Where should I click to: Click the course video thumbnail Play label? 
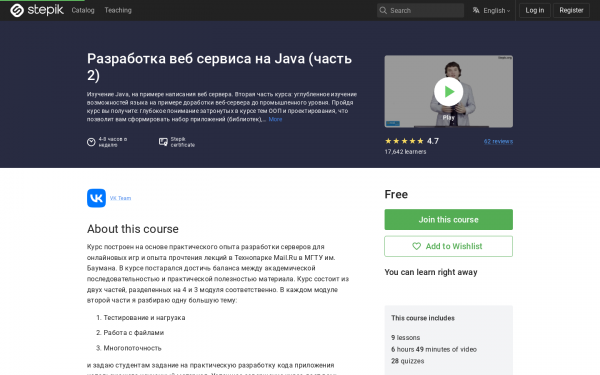448,117
